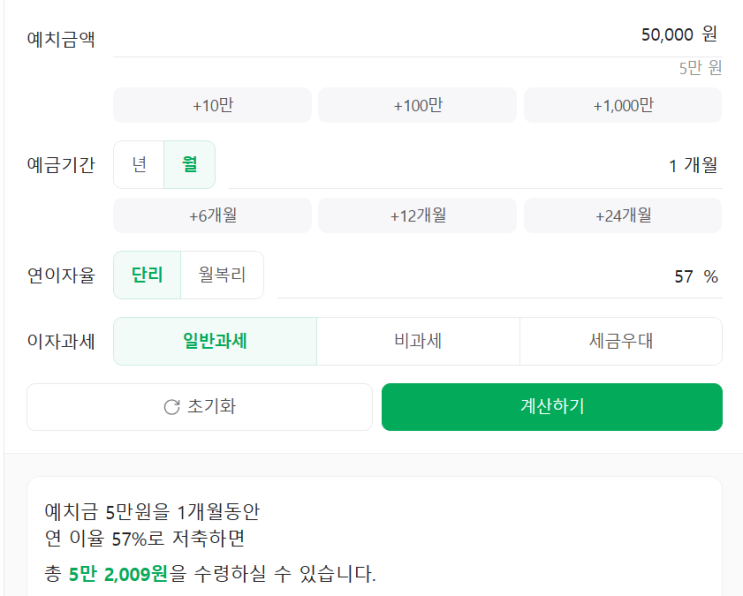Add 6개월 to the deposit period
The height and width of the screenshot is (596, 743).
coord(212,215)
